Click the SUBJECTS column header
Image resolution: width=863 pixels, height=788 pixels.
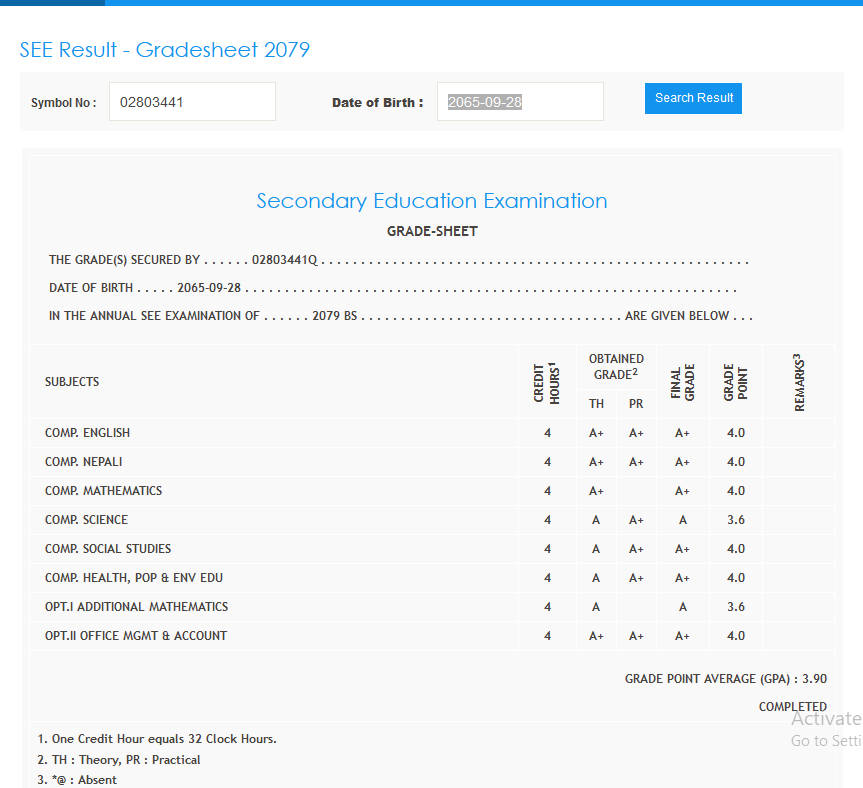pyautogui.click(x=72, y=382)
